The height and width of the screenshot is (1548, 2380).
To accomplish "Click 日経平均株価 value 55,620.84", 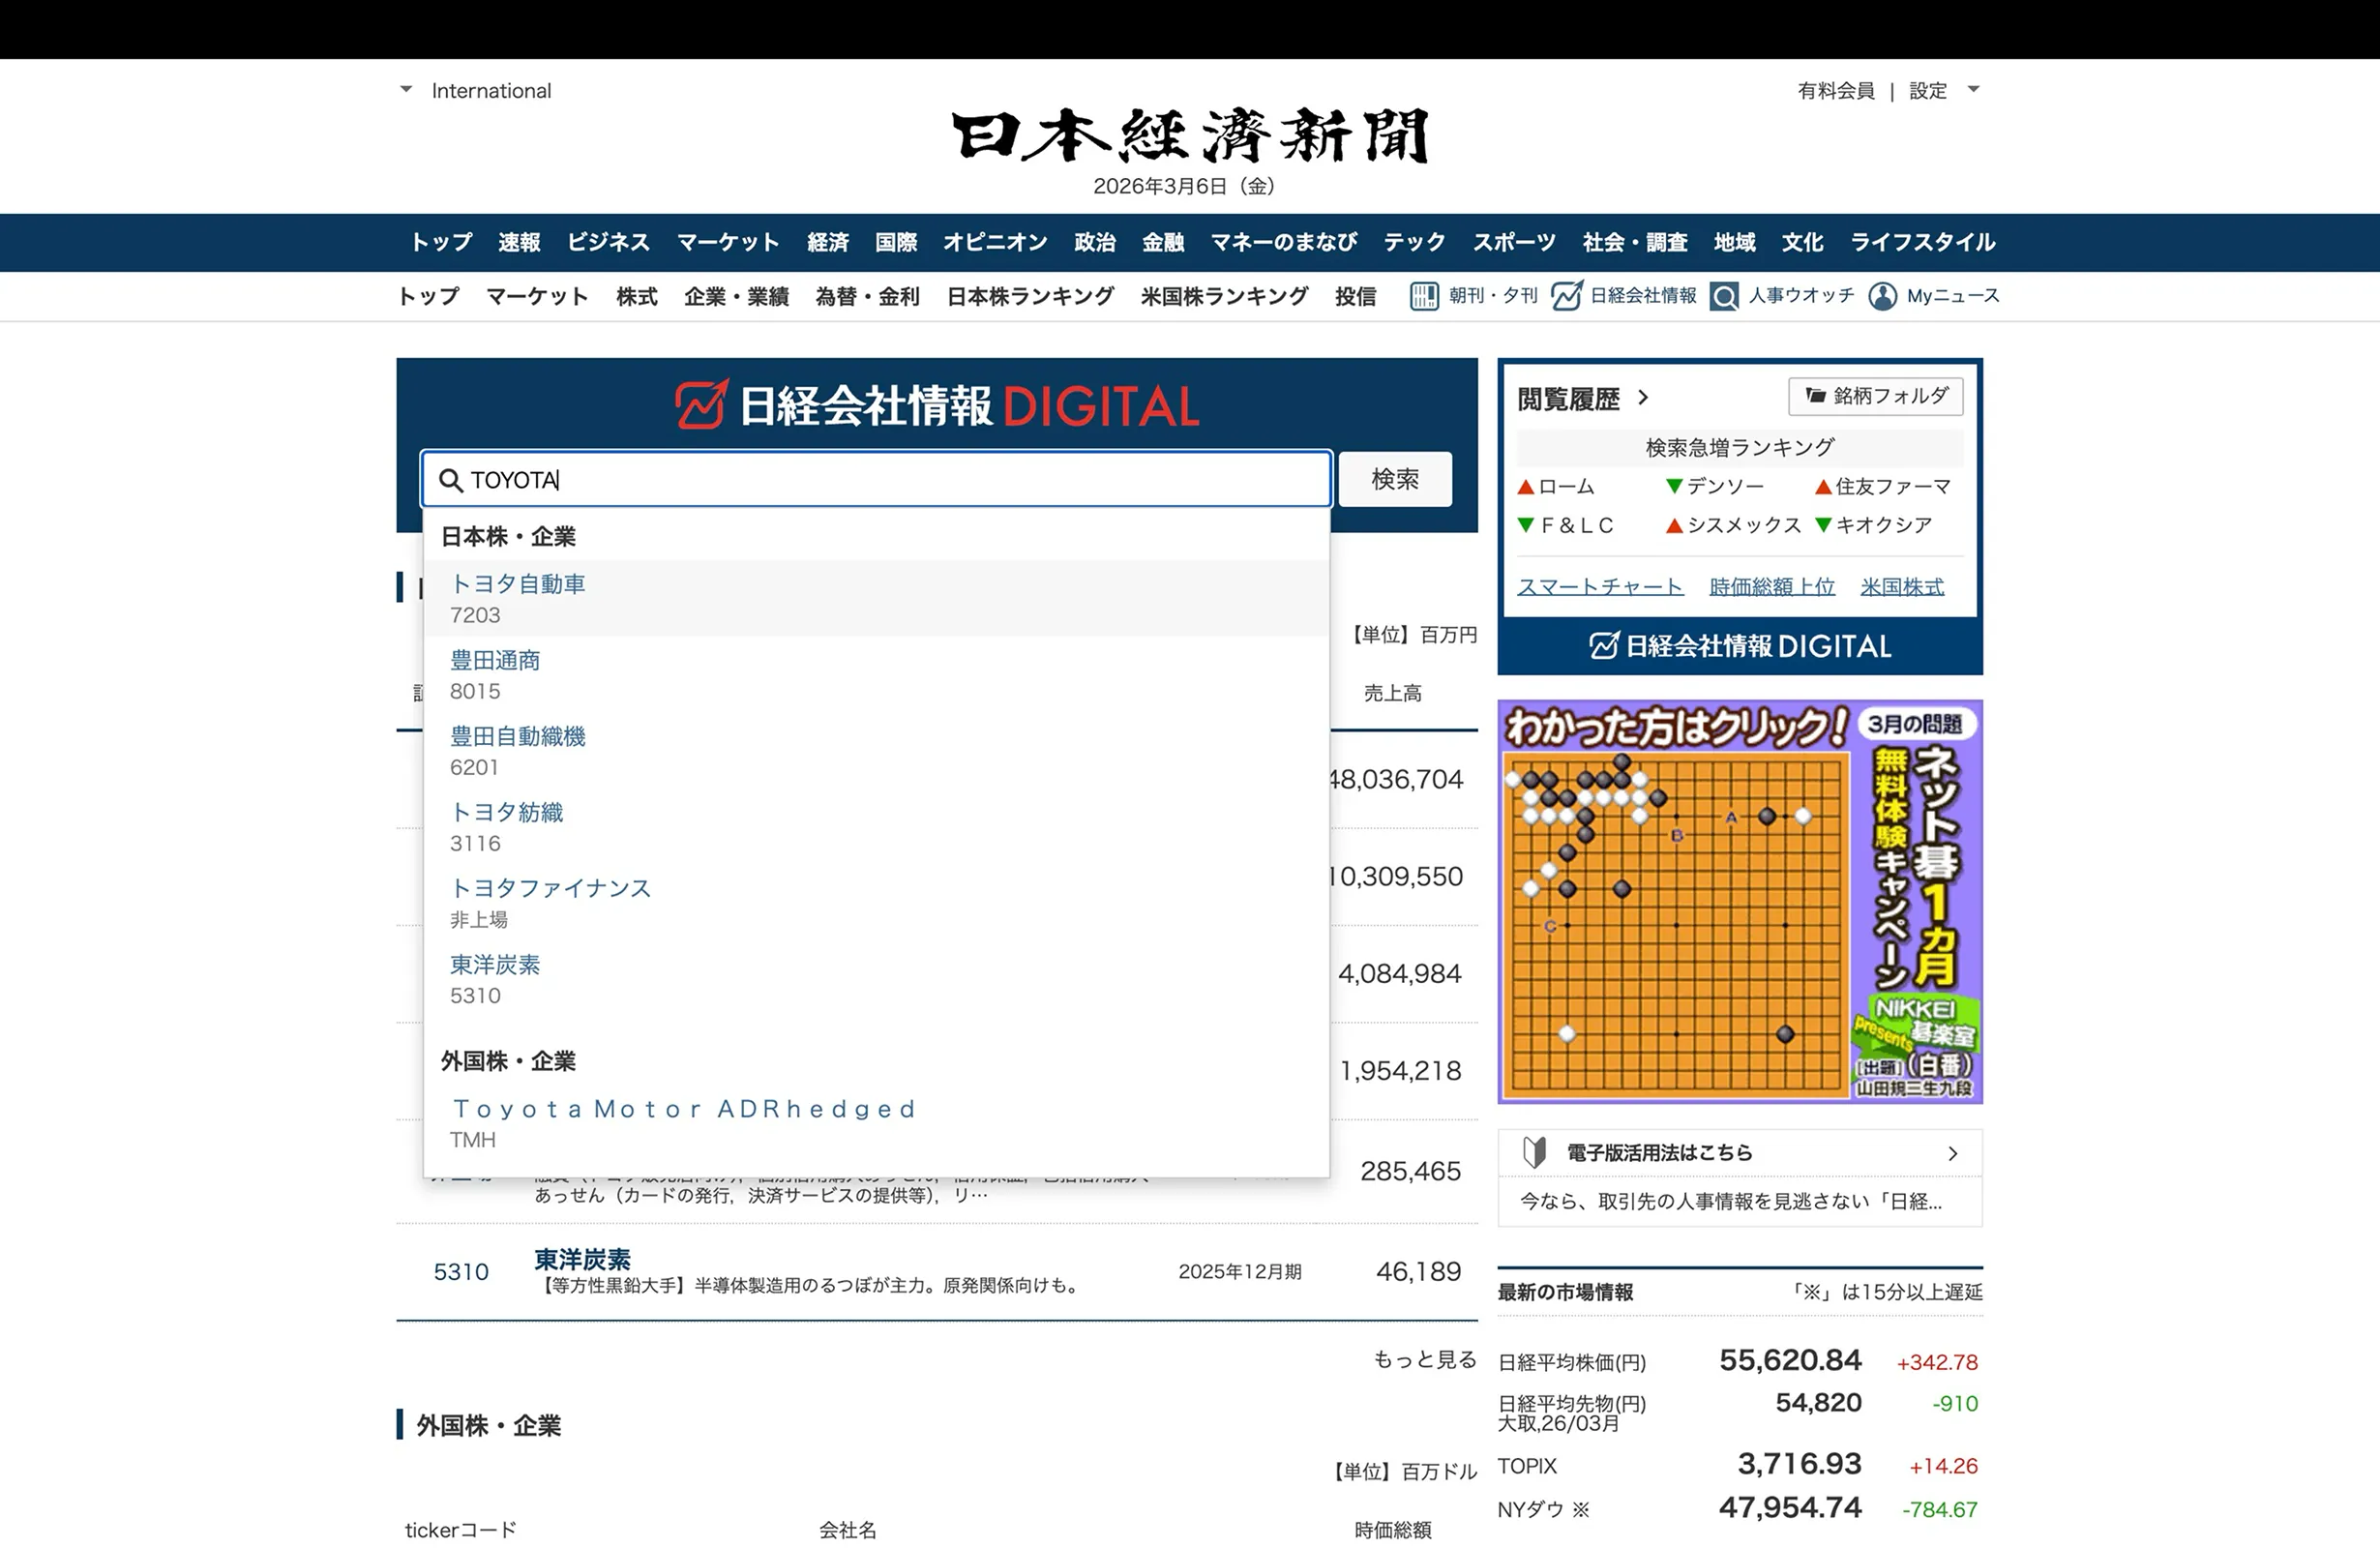I will [x=1790, y=1361].
